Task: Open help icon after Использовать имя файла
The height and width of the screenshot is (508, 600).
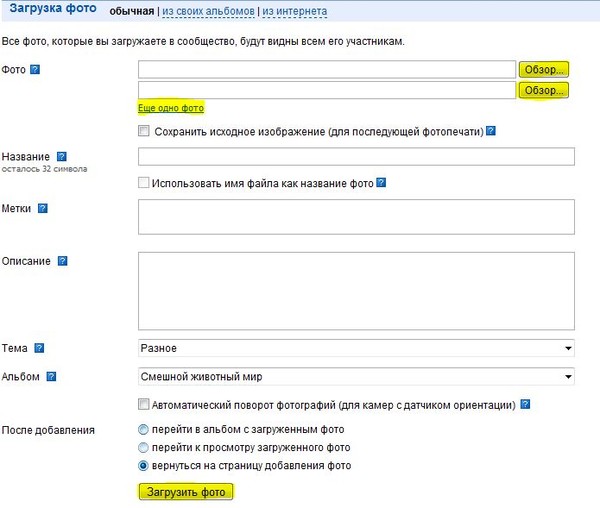Action: [381, 182]
